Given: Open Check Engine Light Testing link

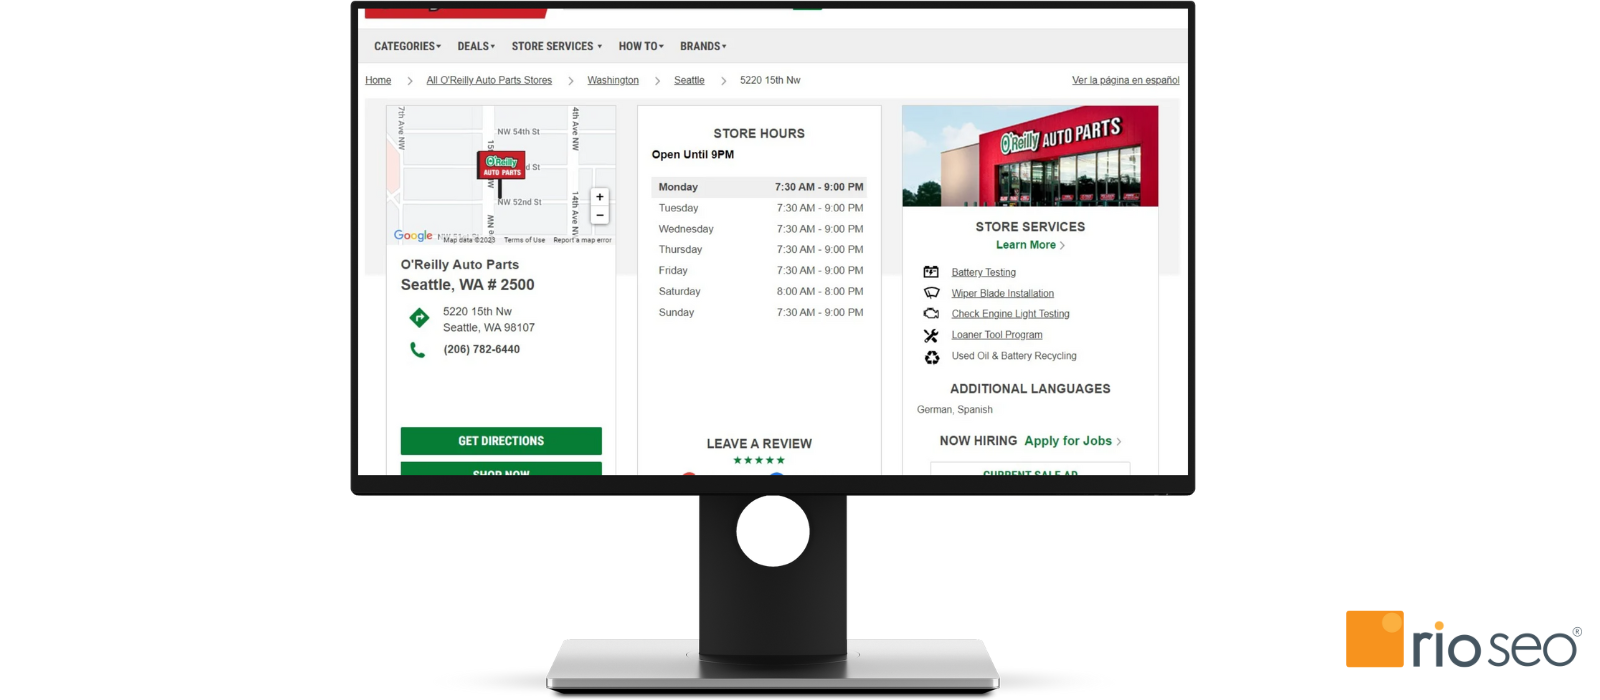Looking at the screenshot, I should click(1010, 314).
